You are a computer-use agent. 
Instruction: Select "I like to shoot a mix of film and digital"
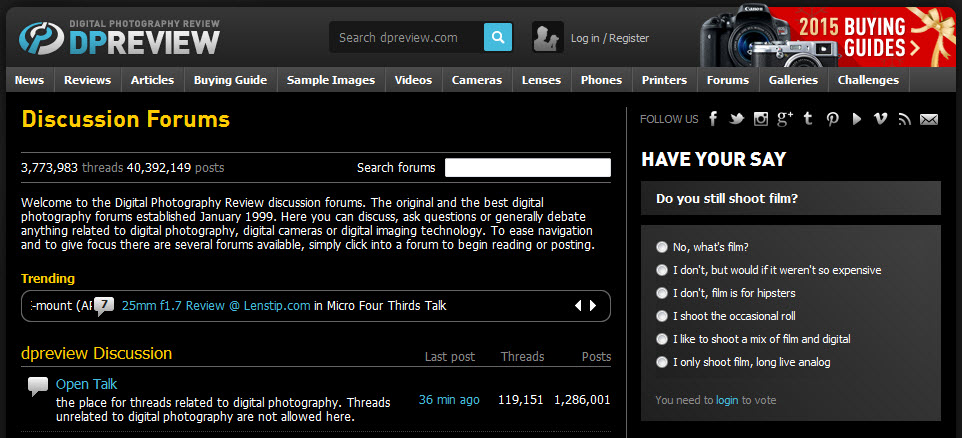(x=661, y=339)
